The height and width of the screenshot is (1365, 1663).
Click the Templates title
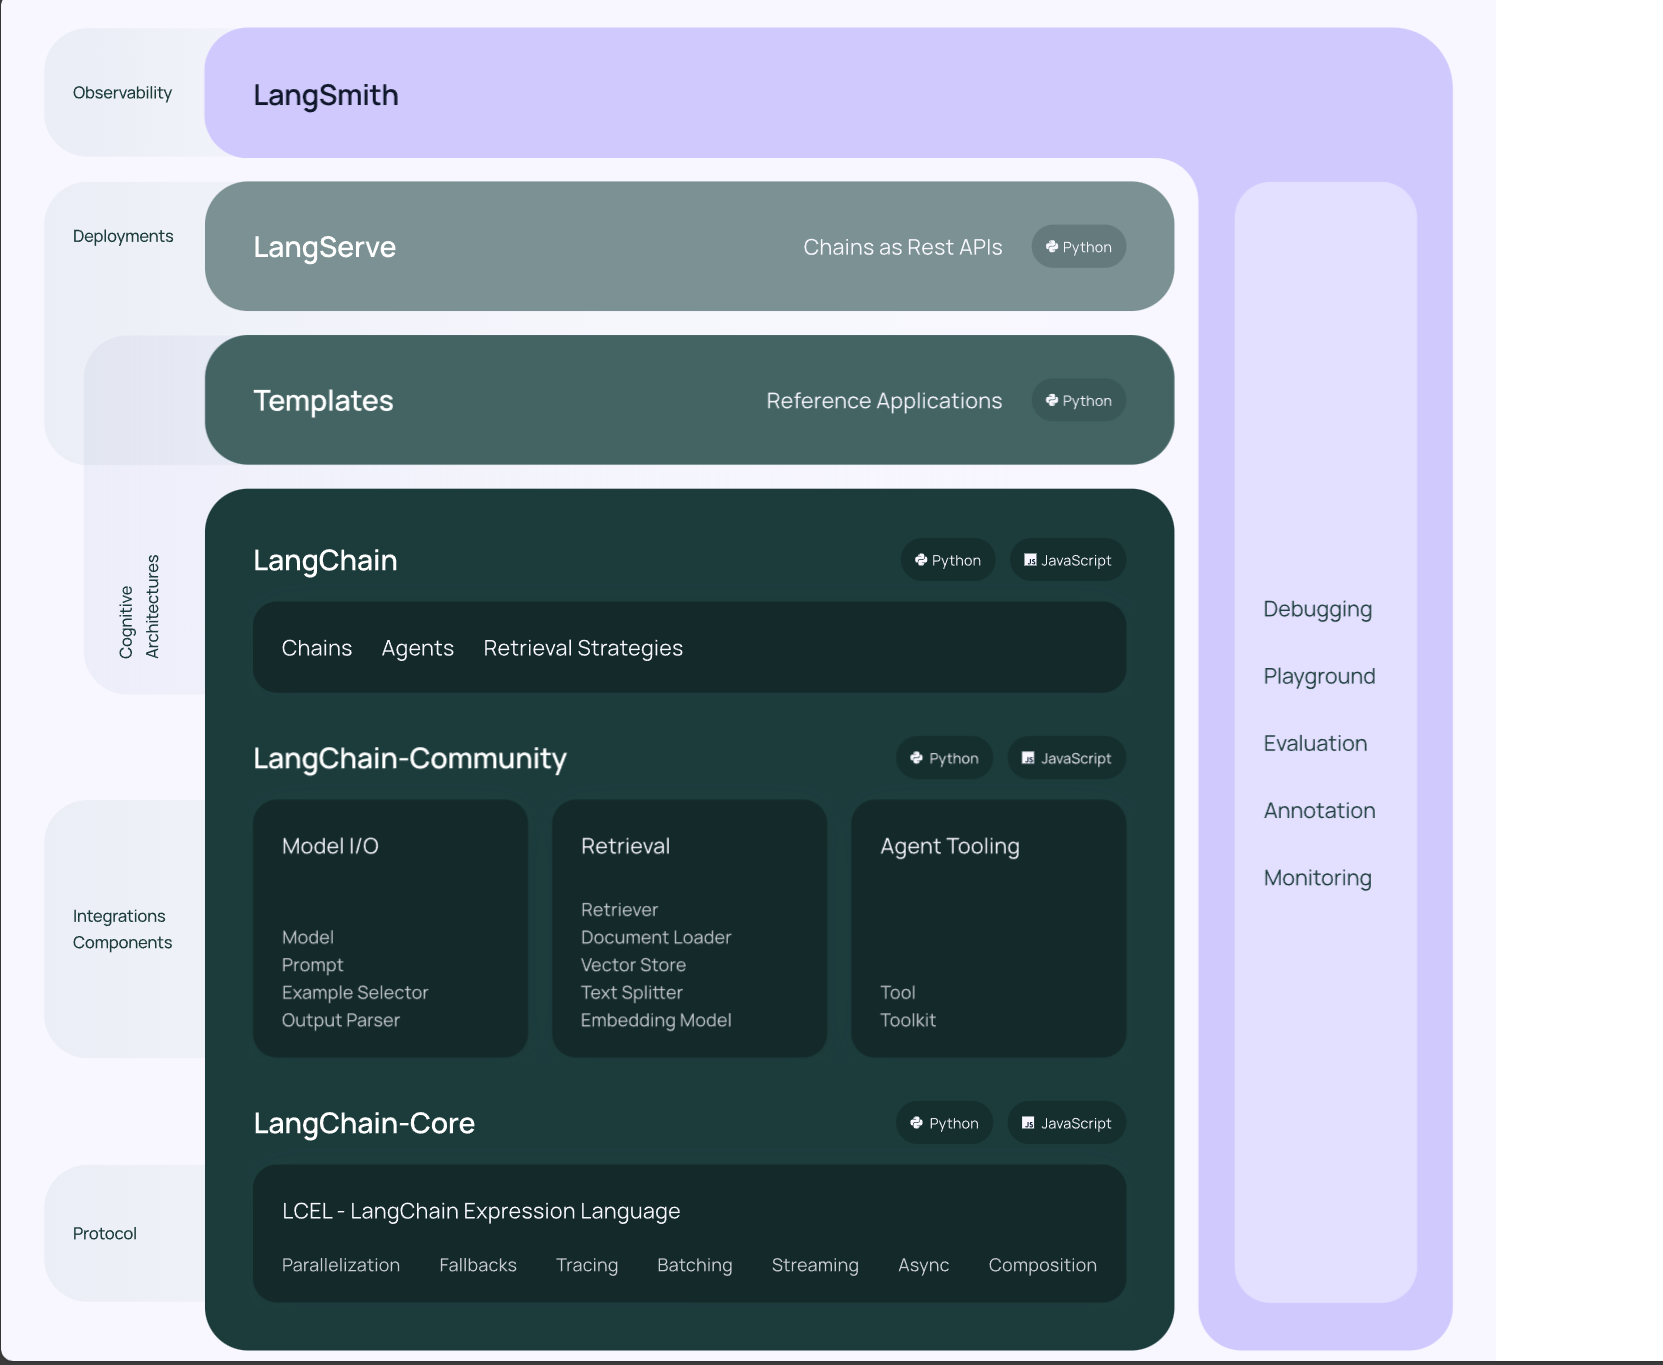pos(323,401)
